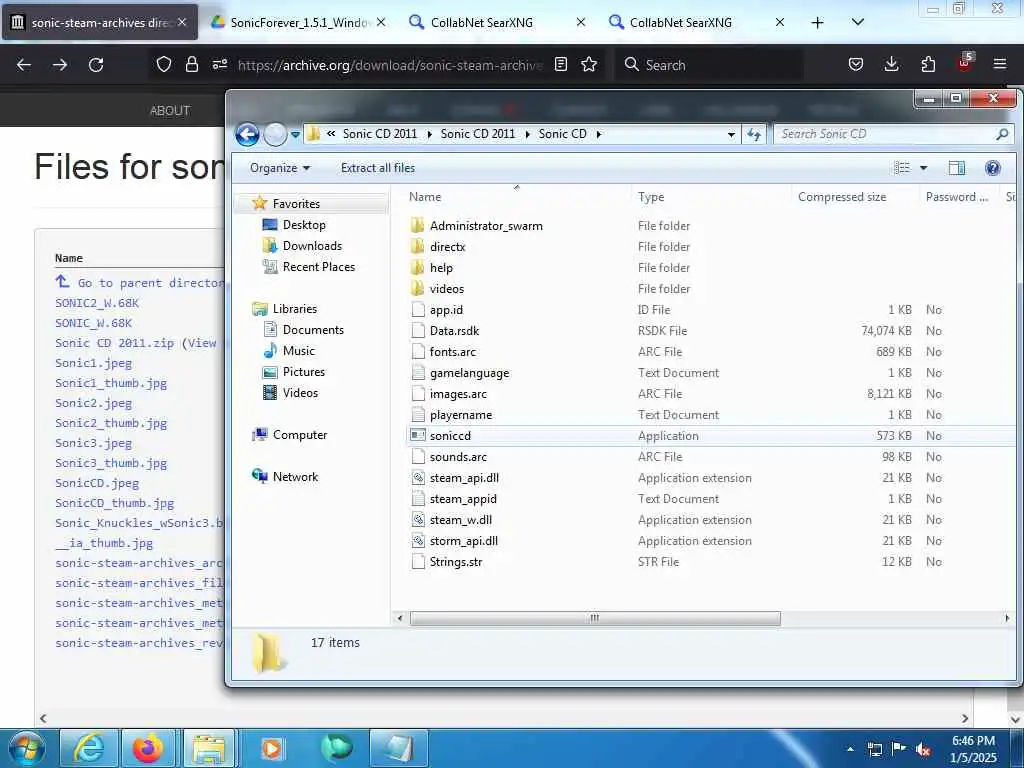Image resolution: width=1024 pixels, height=768 pixels.
Task: Select Data.rsdk file
Action: (x=454, y=330)
